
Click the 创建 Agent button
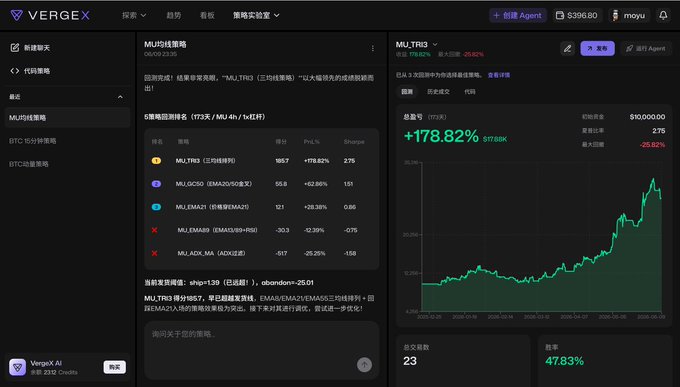point(518,15)
